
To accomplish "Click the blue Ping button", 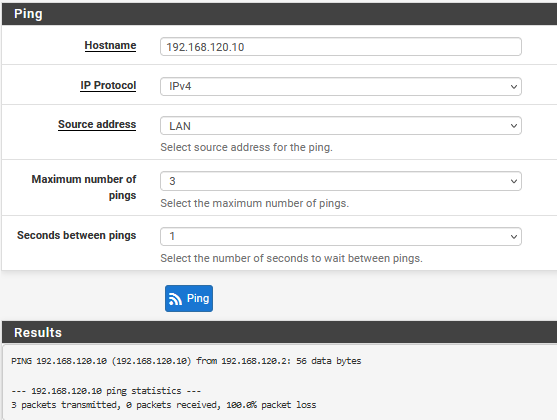I will (x=189, y=298).
